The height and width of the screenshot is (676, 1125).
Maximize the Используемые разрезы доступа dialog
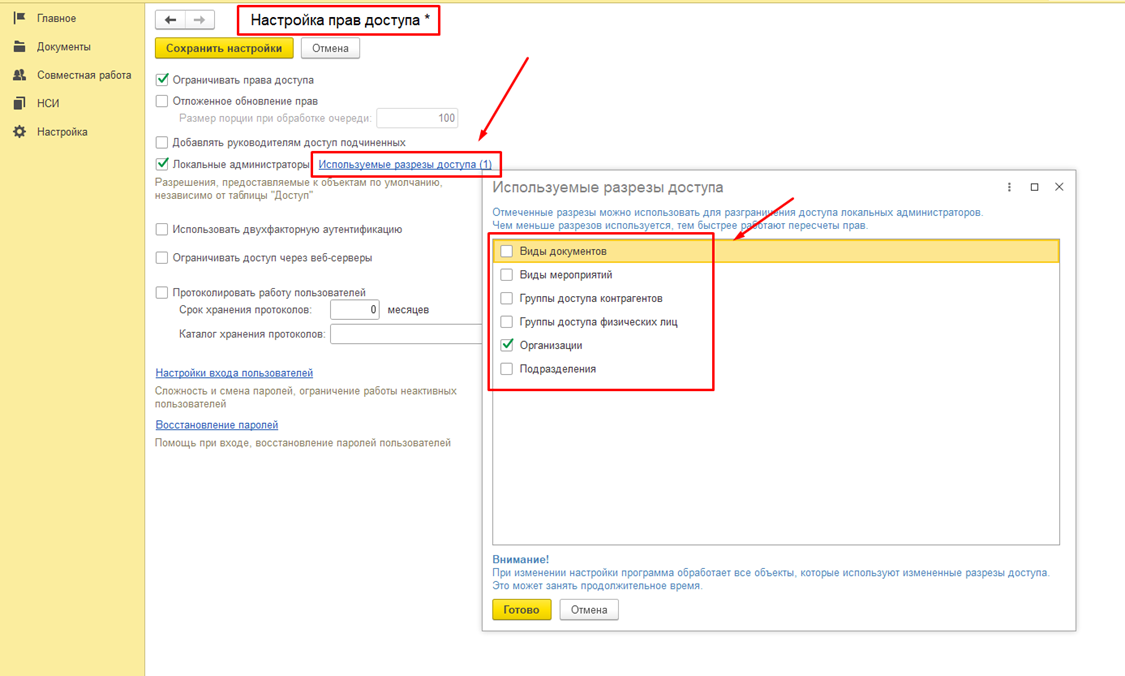click(x=1034, y=187)
